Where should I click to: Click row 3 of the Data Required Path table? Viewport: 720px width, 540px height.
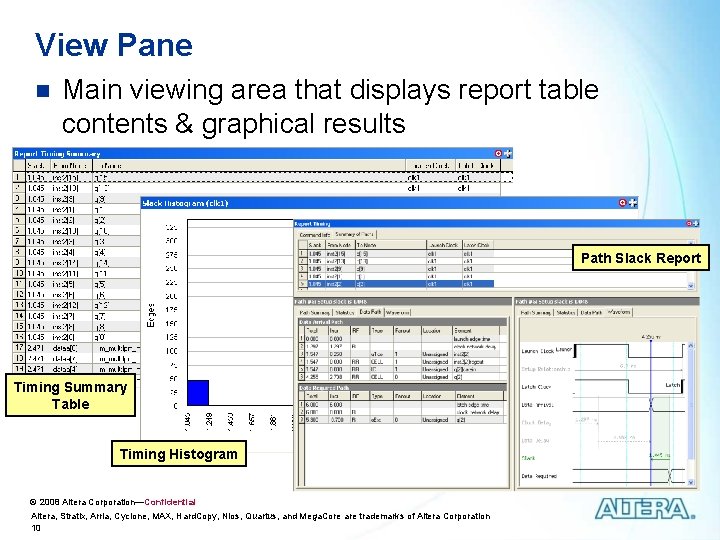pyautogui.click(x=403, y=420)
